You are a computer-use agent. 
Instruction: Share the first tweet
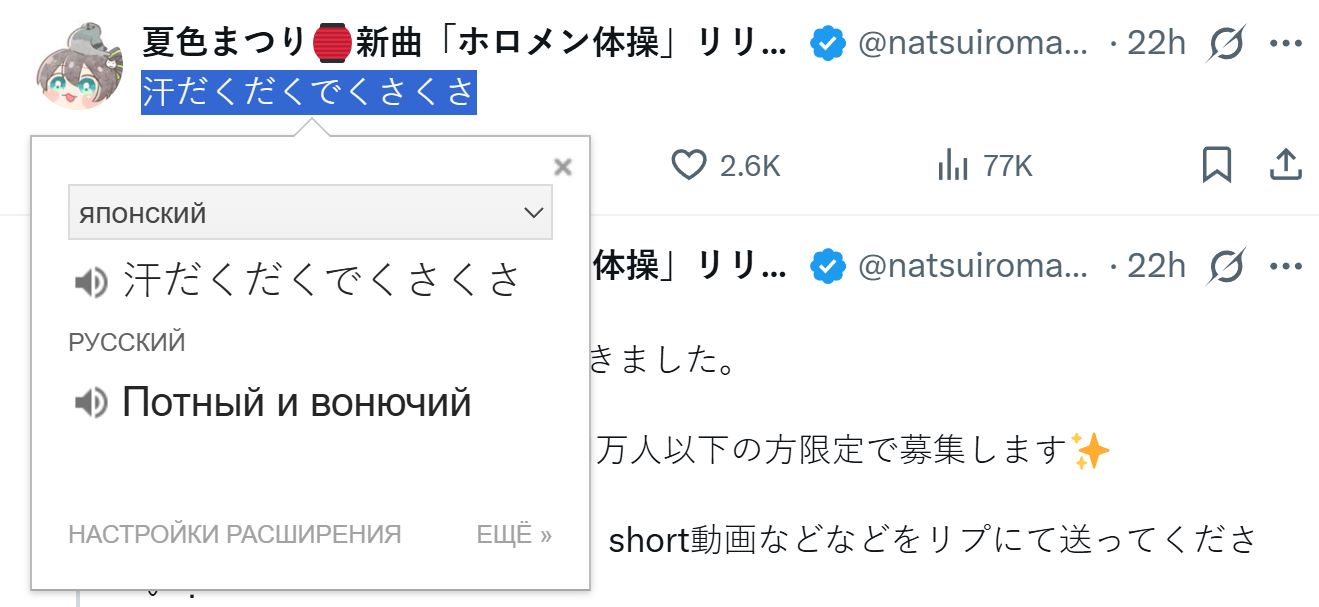pos(1285,165)
